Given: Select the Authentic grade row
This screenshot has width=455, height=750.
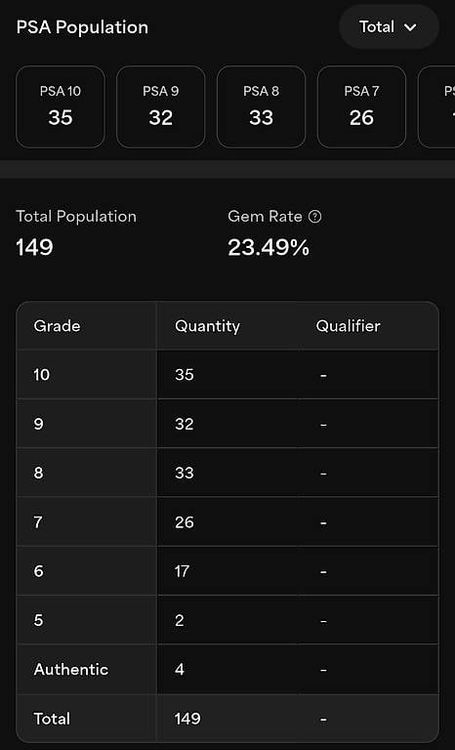Looking at the screenshot, I should coord(227,669).
